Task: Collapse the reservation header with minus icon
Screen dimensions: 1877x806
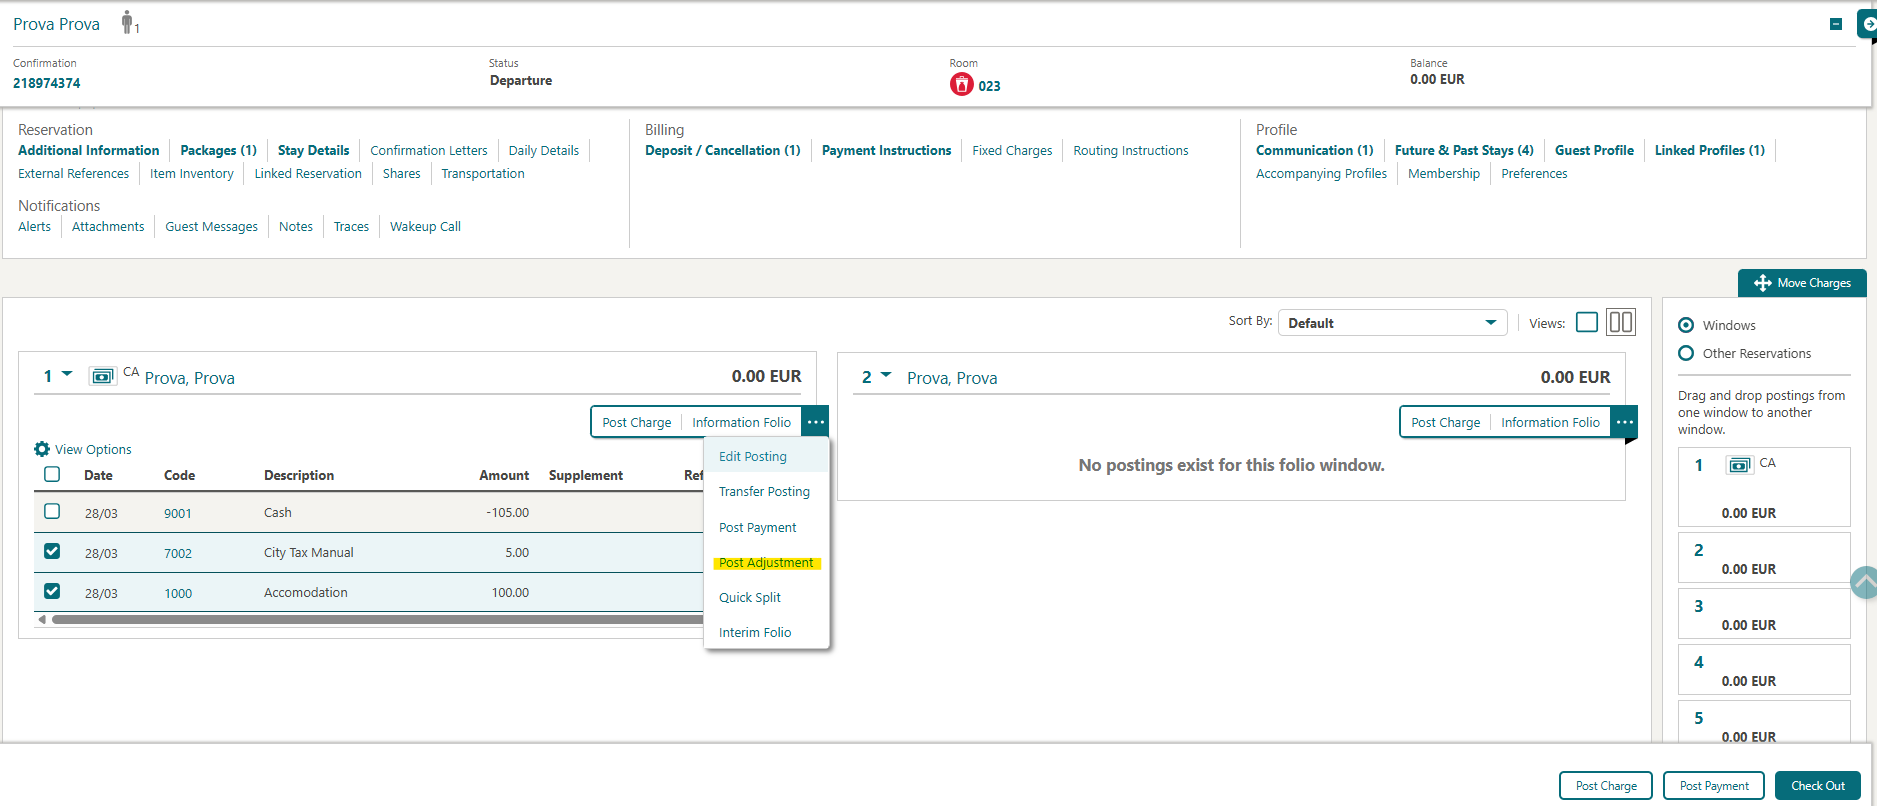Action: pyautogui.click(x=1835, y=24)
